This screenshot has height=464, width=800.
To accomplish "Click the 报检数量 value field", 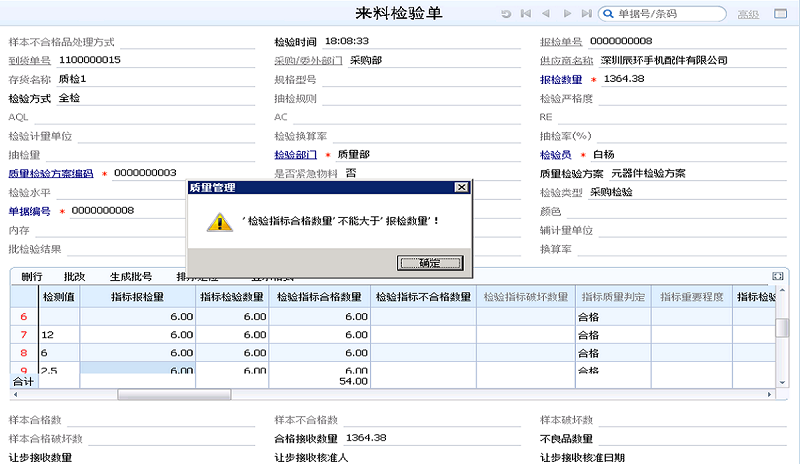I will (x=694, y=79).
